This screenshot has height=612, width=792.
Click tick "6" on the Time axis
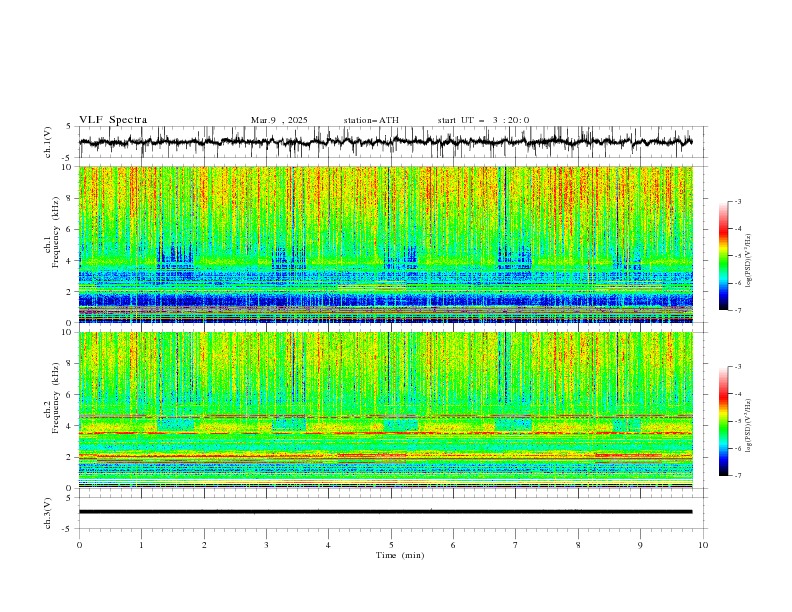click(x=453, y=545)
